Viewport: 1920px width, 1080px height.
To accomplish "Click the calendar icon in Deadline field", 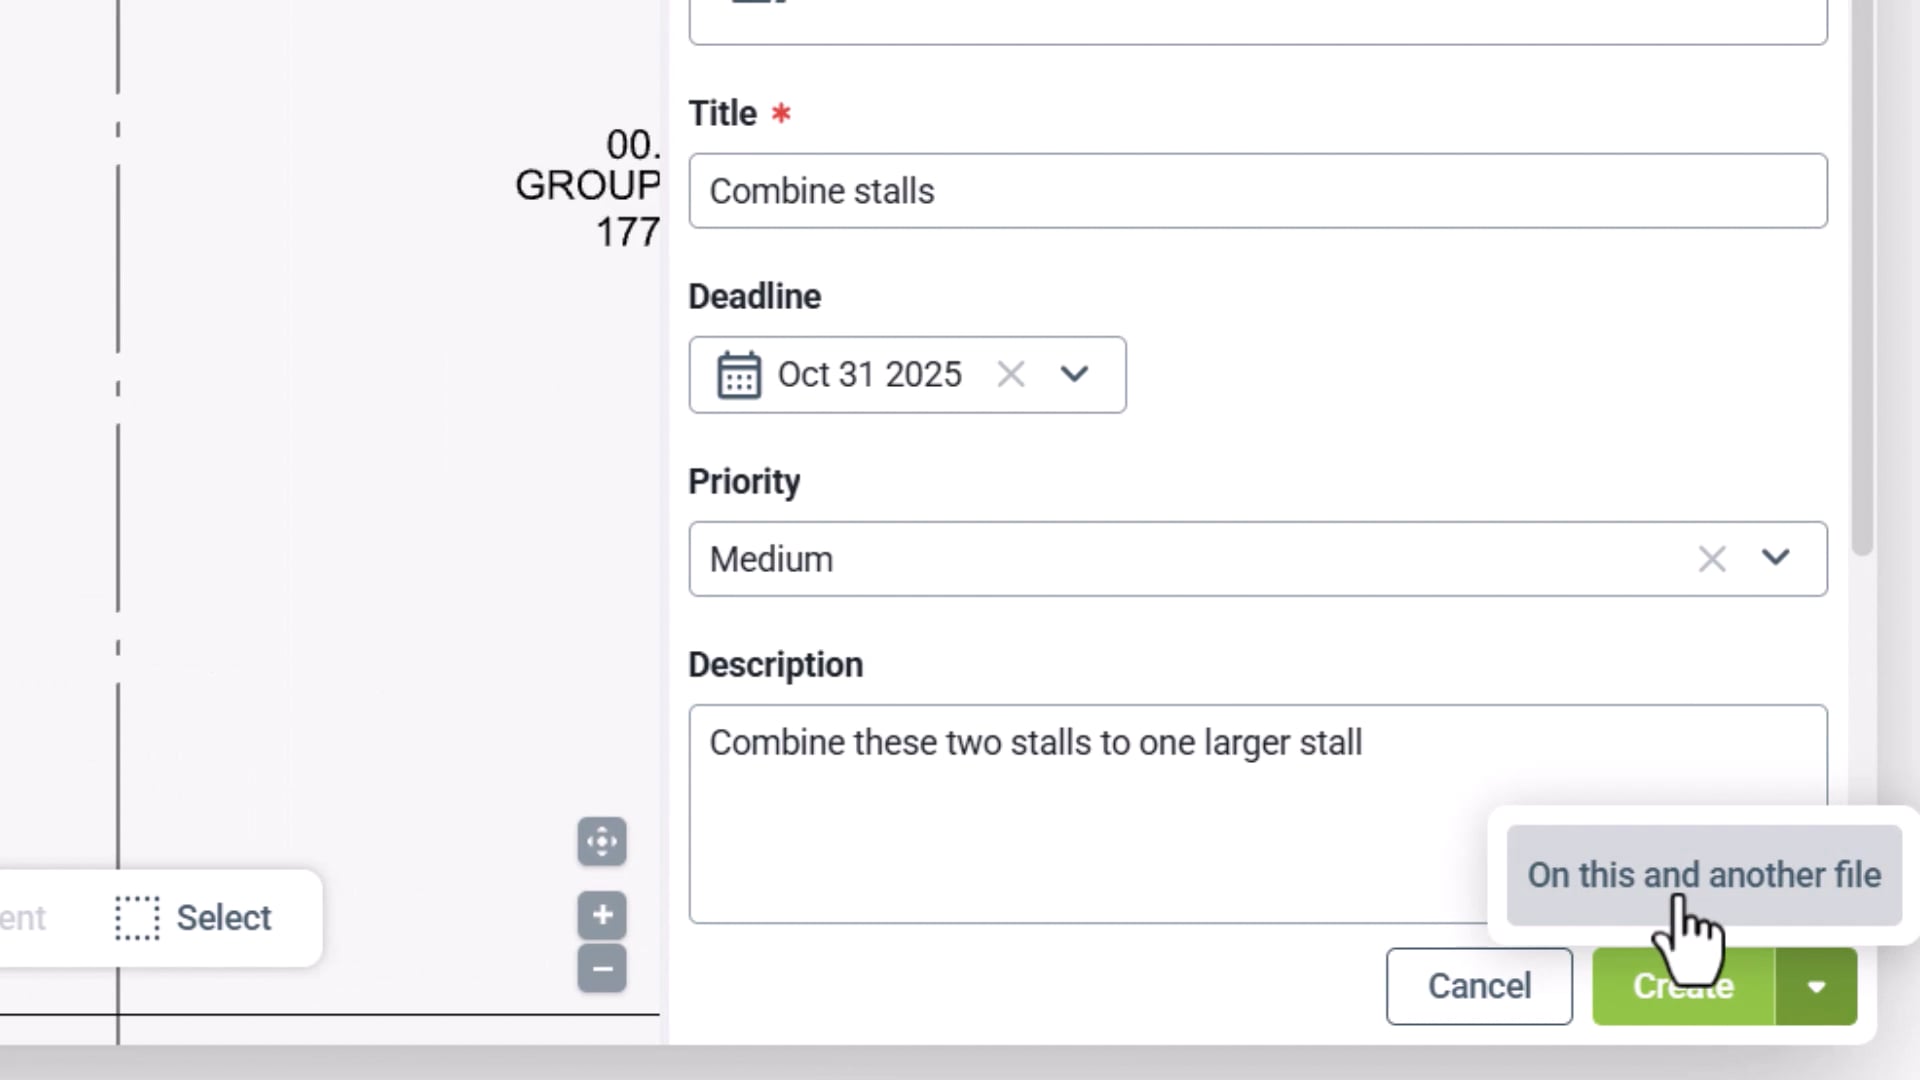I will 739,374.
